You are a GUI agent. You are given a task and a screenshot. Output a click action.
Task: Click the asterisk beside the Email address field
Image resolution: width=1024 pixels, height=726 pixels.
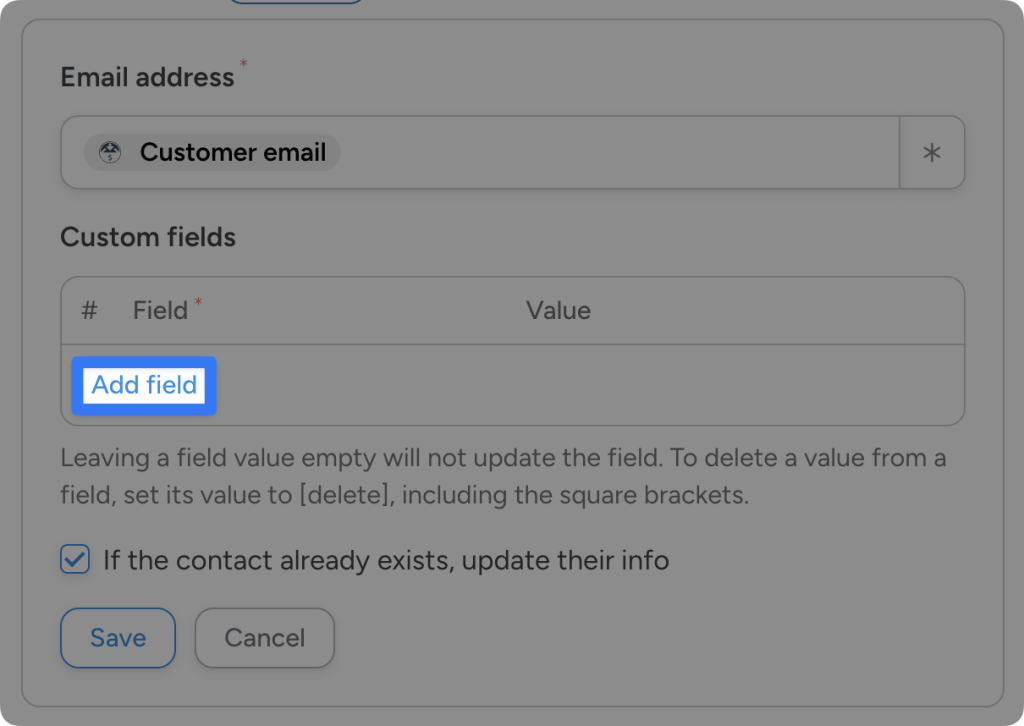(x=931, y=152)
